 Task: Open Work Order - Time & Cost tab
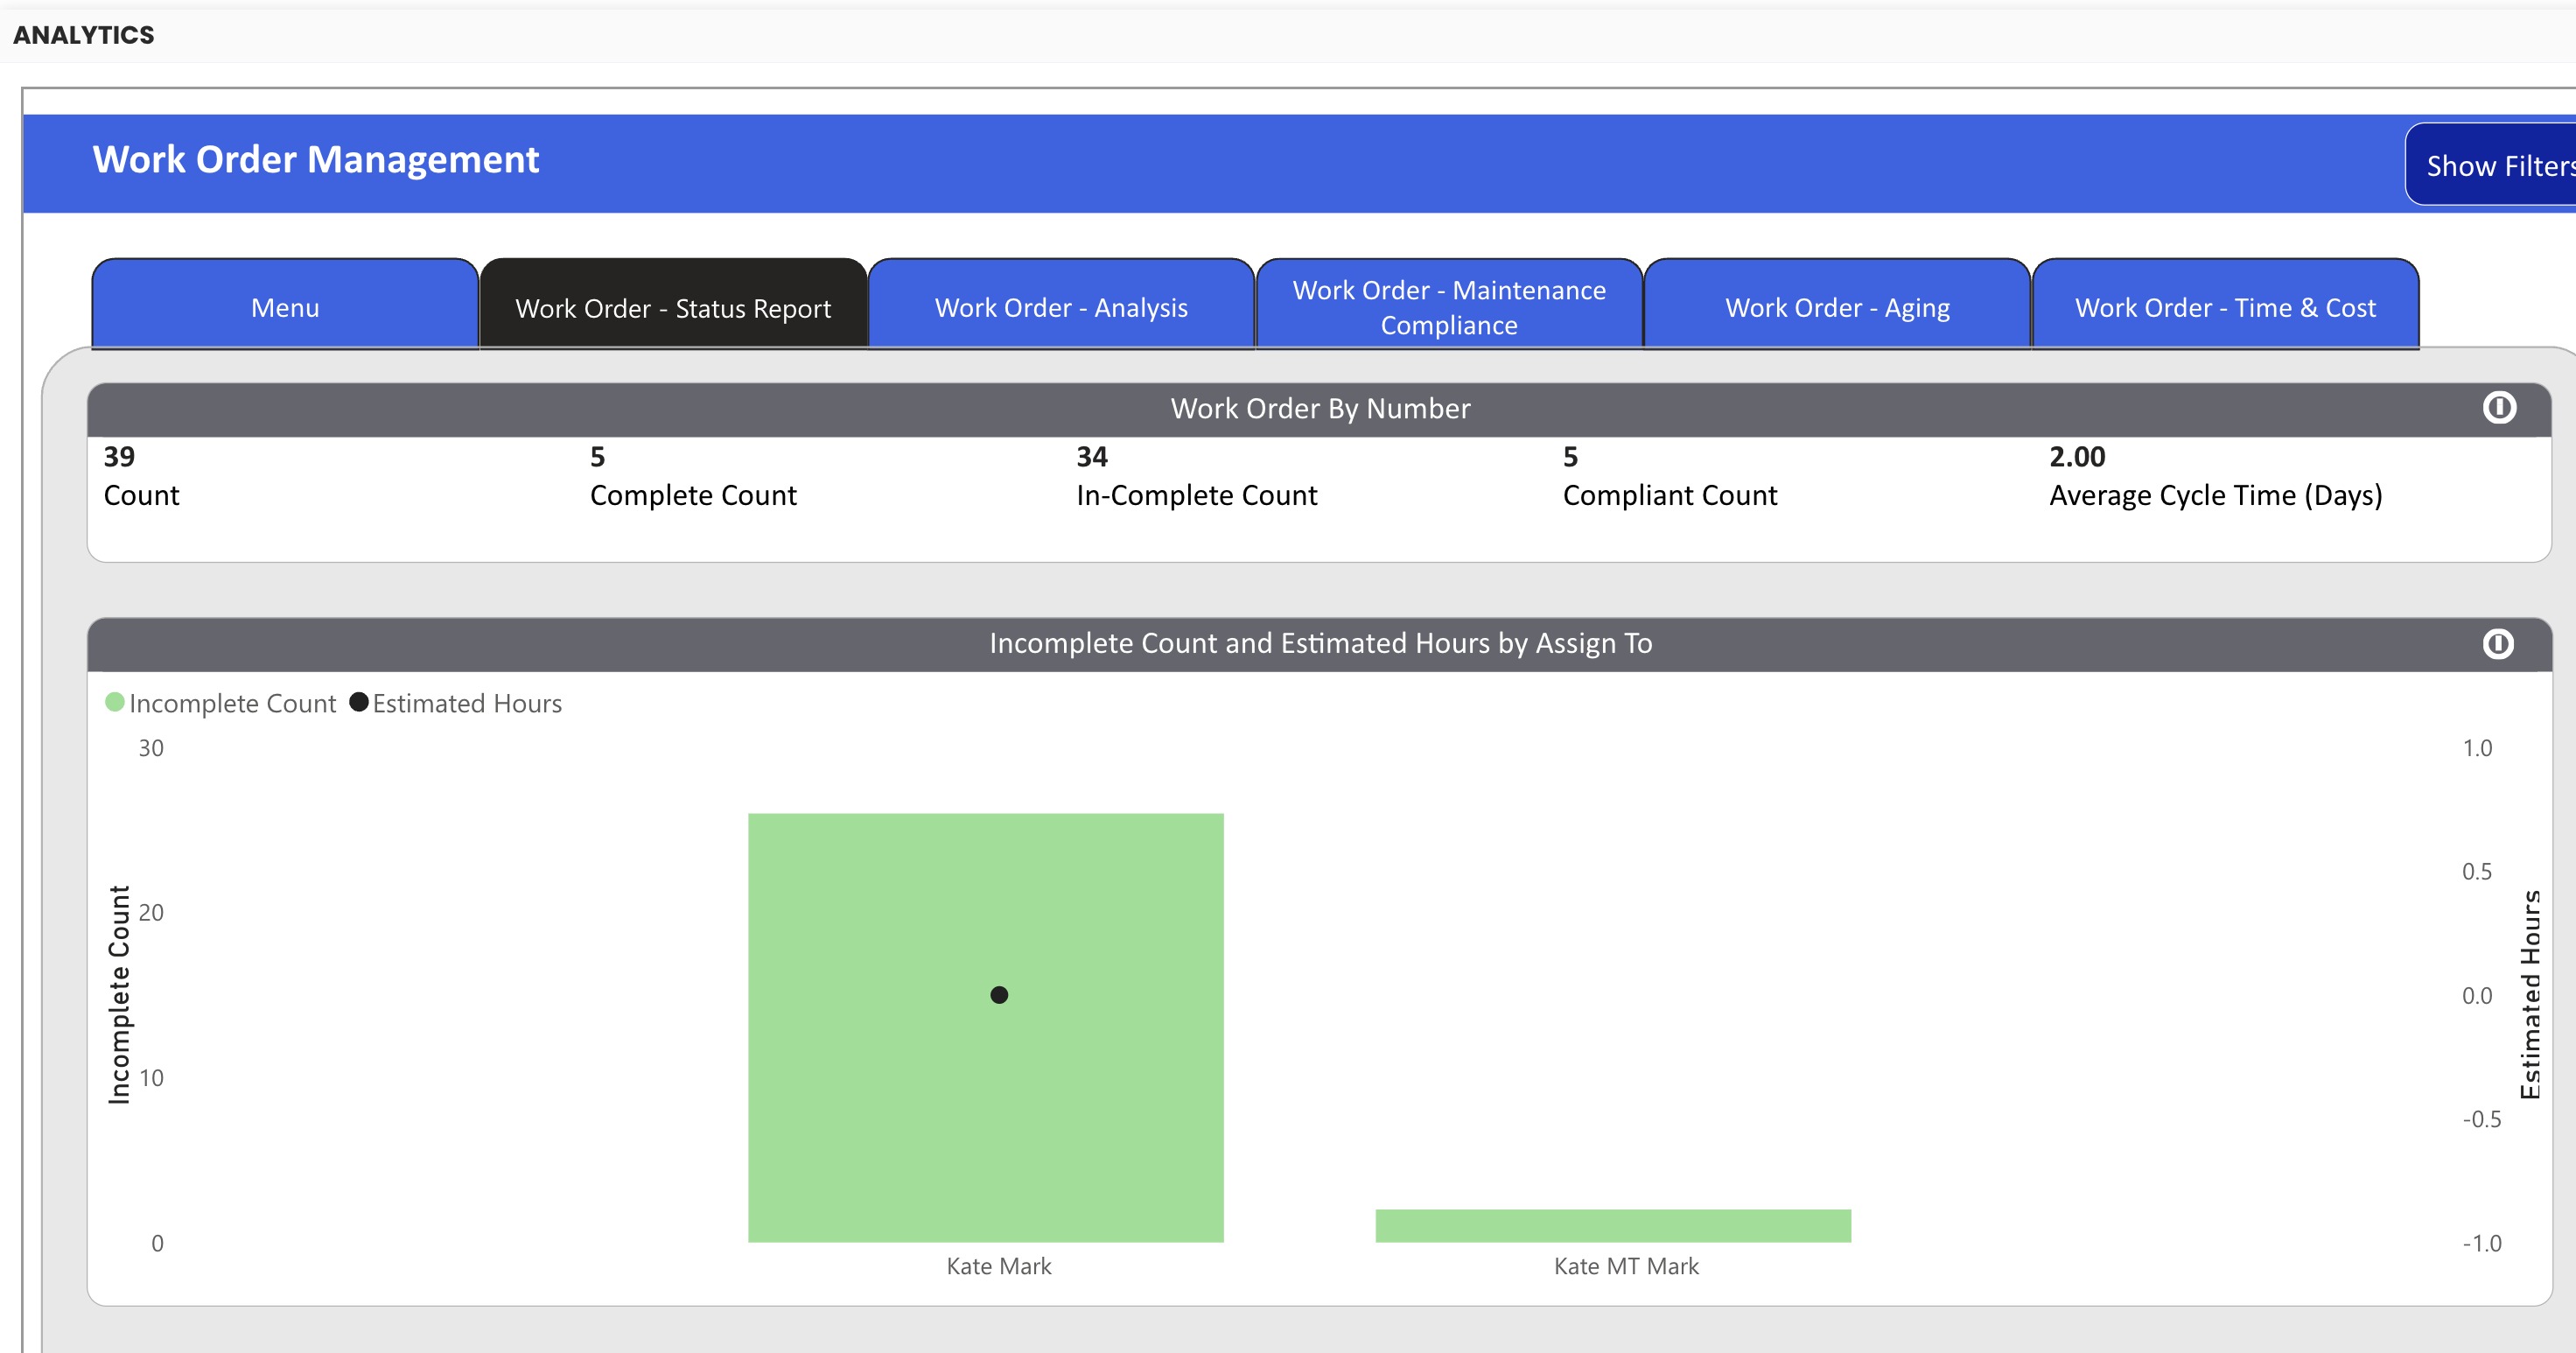pos(2224,307)
